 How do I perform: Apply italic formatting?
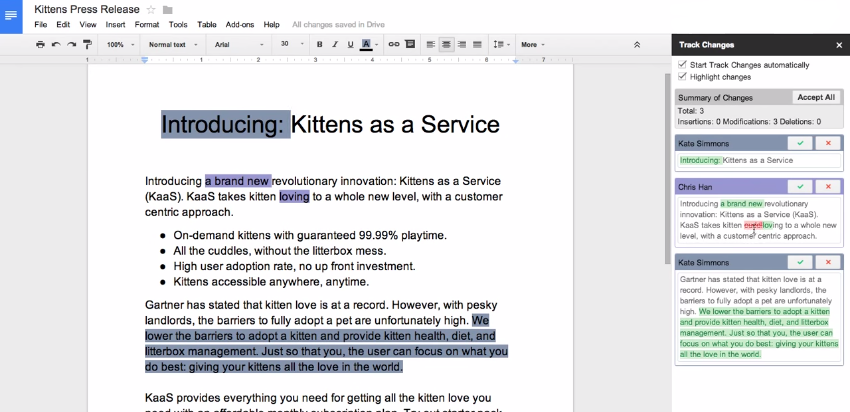pos(334,44)
